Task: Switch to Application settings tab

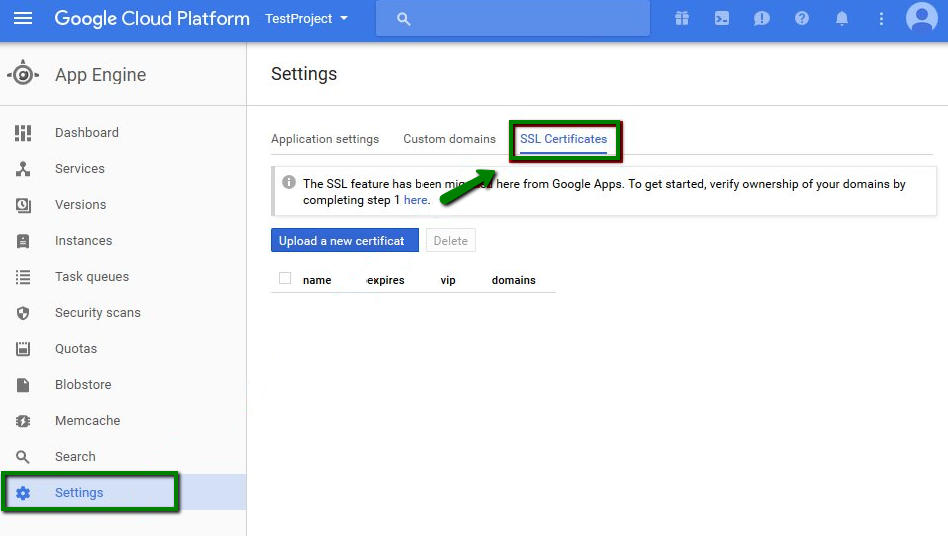Action: pyautogui.click(x=325, y=139)
